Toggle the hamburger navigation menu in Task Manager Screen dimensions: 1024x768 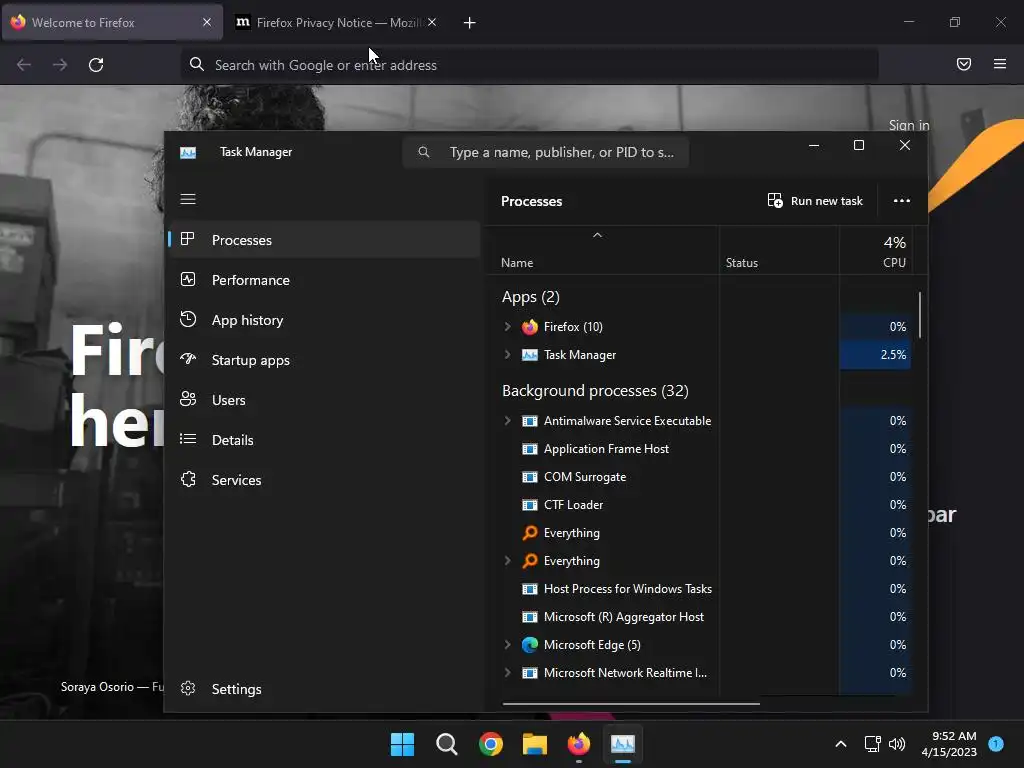[x=188, y=199]
